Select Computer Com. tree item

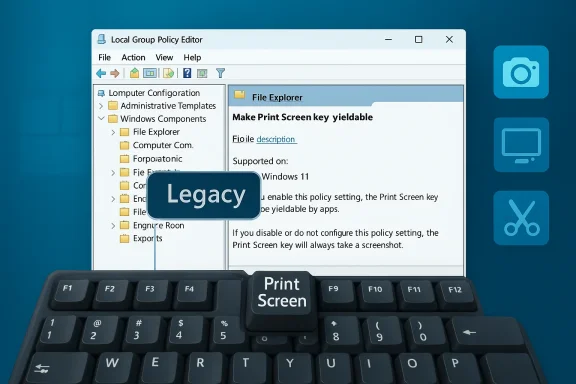pos(163,145)
